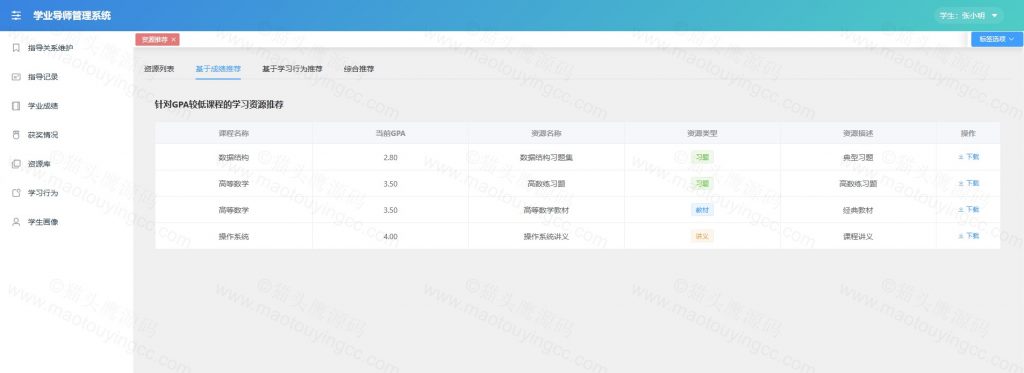
Task: Open 资源库 menu item
Action: click(67, 164)
